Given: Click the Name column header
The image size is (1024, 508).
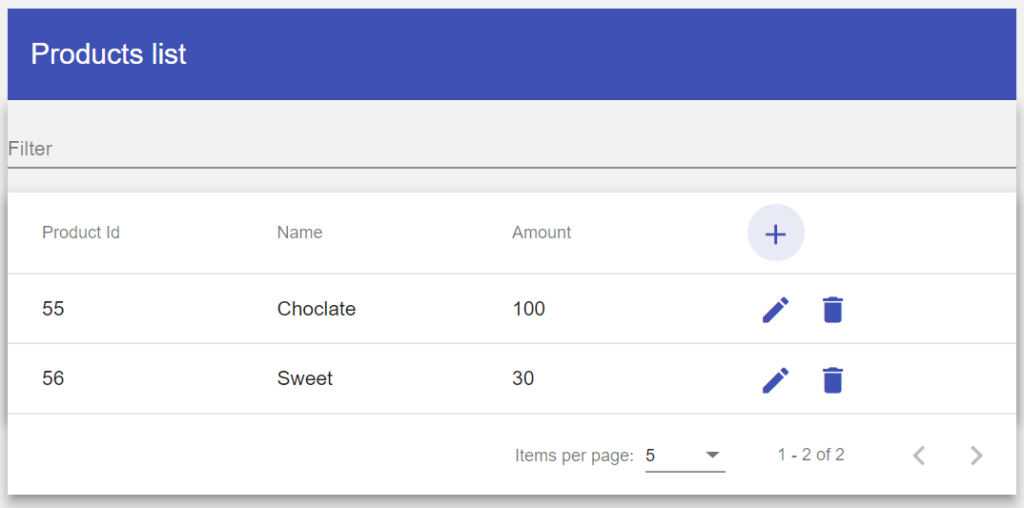Looking at the screenshot, I should tap(300, 232).
